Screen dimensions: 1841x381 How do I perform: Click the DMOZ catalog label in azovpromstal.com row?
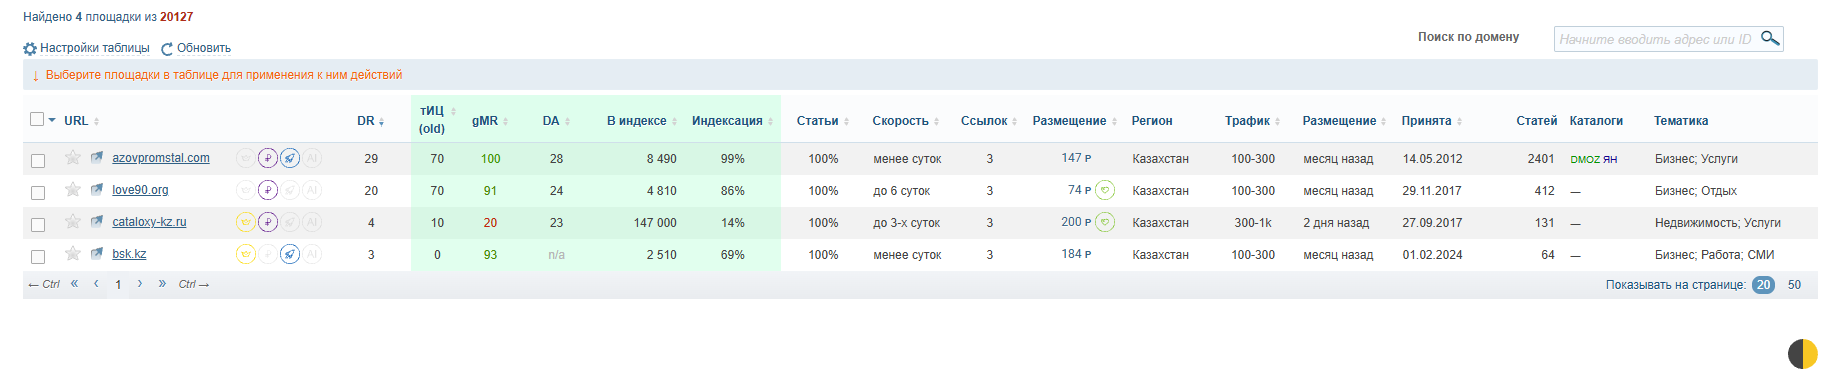(1585, 159)
